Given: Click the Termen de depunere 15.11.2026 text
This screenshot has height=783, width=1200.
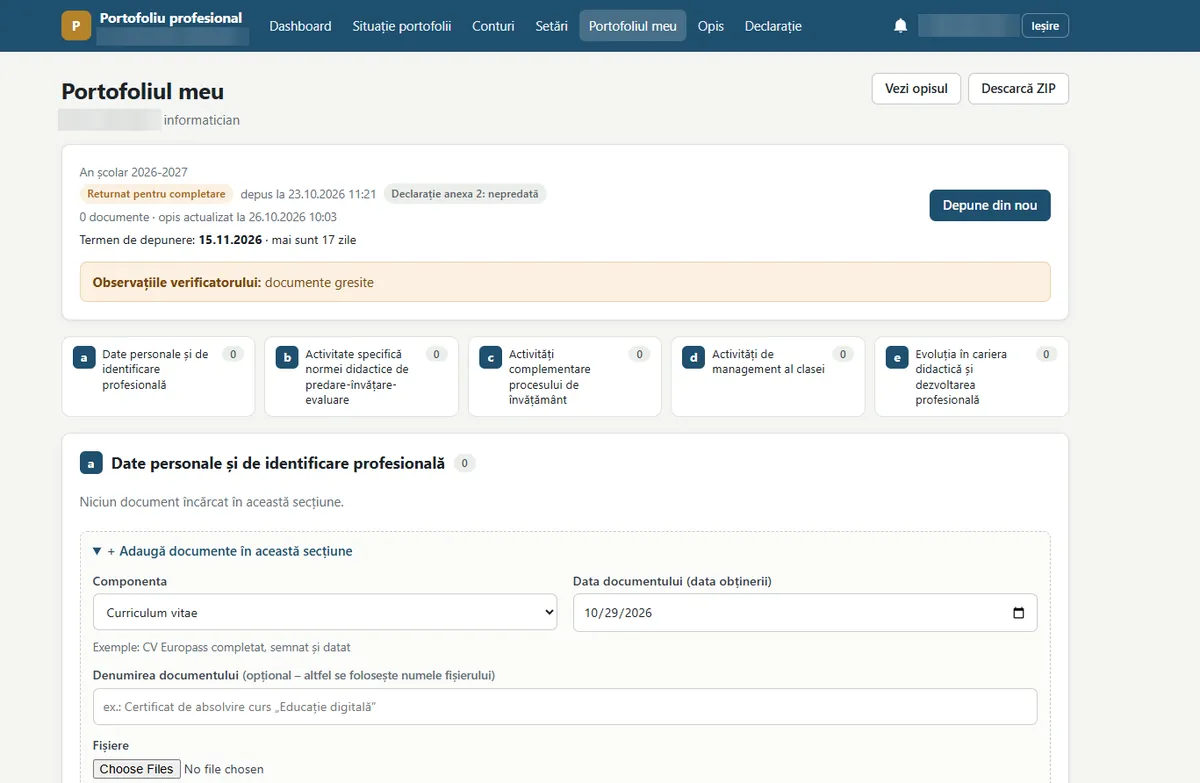Looking at the screenshot, I should [x=171, y=240].
